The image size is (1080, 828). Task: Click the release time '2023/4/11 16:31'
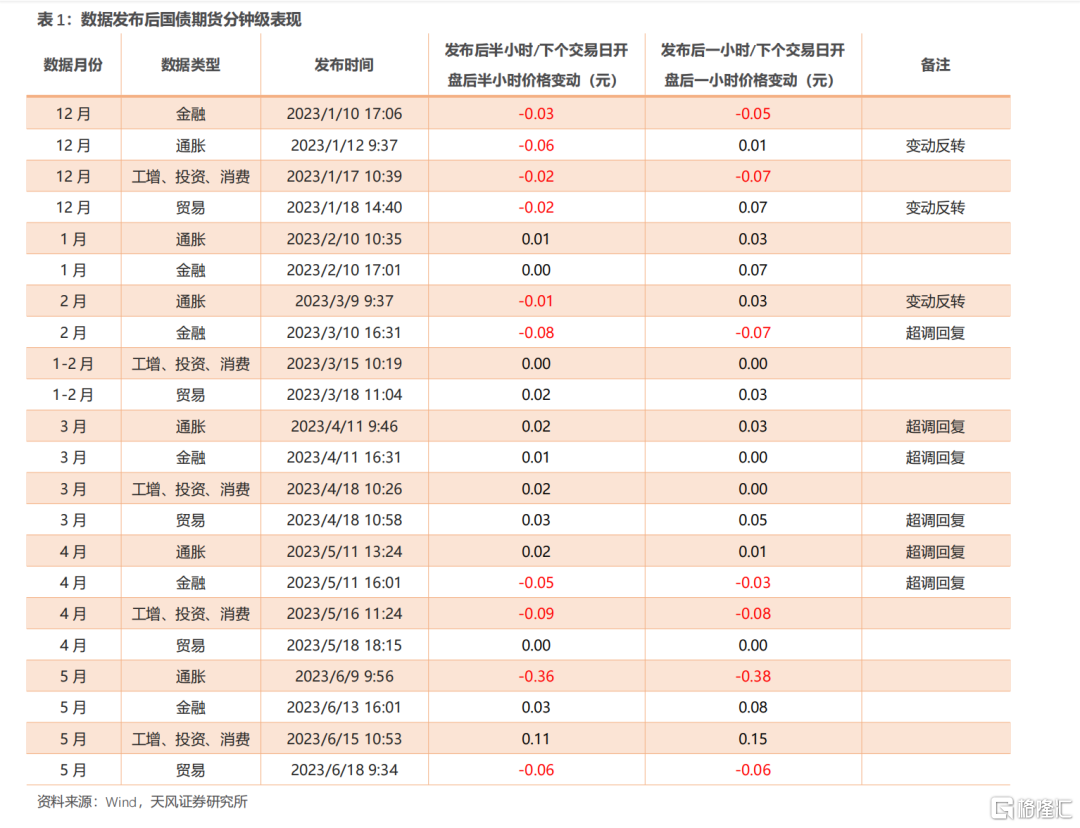click(344, 457)
